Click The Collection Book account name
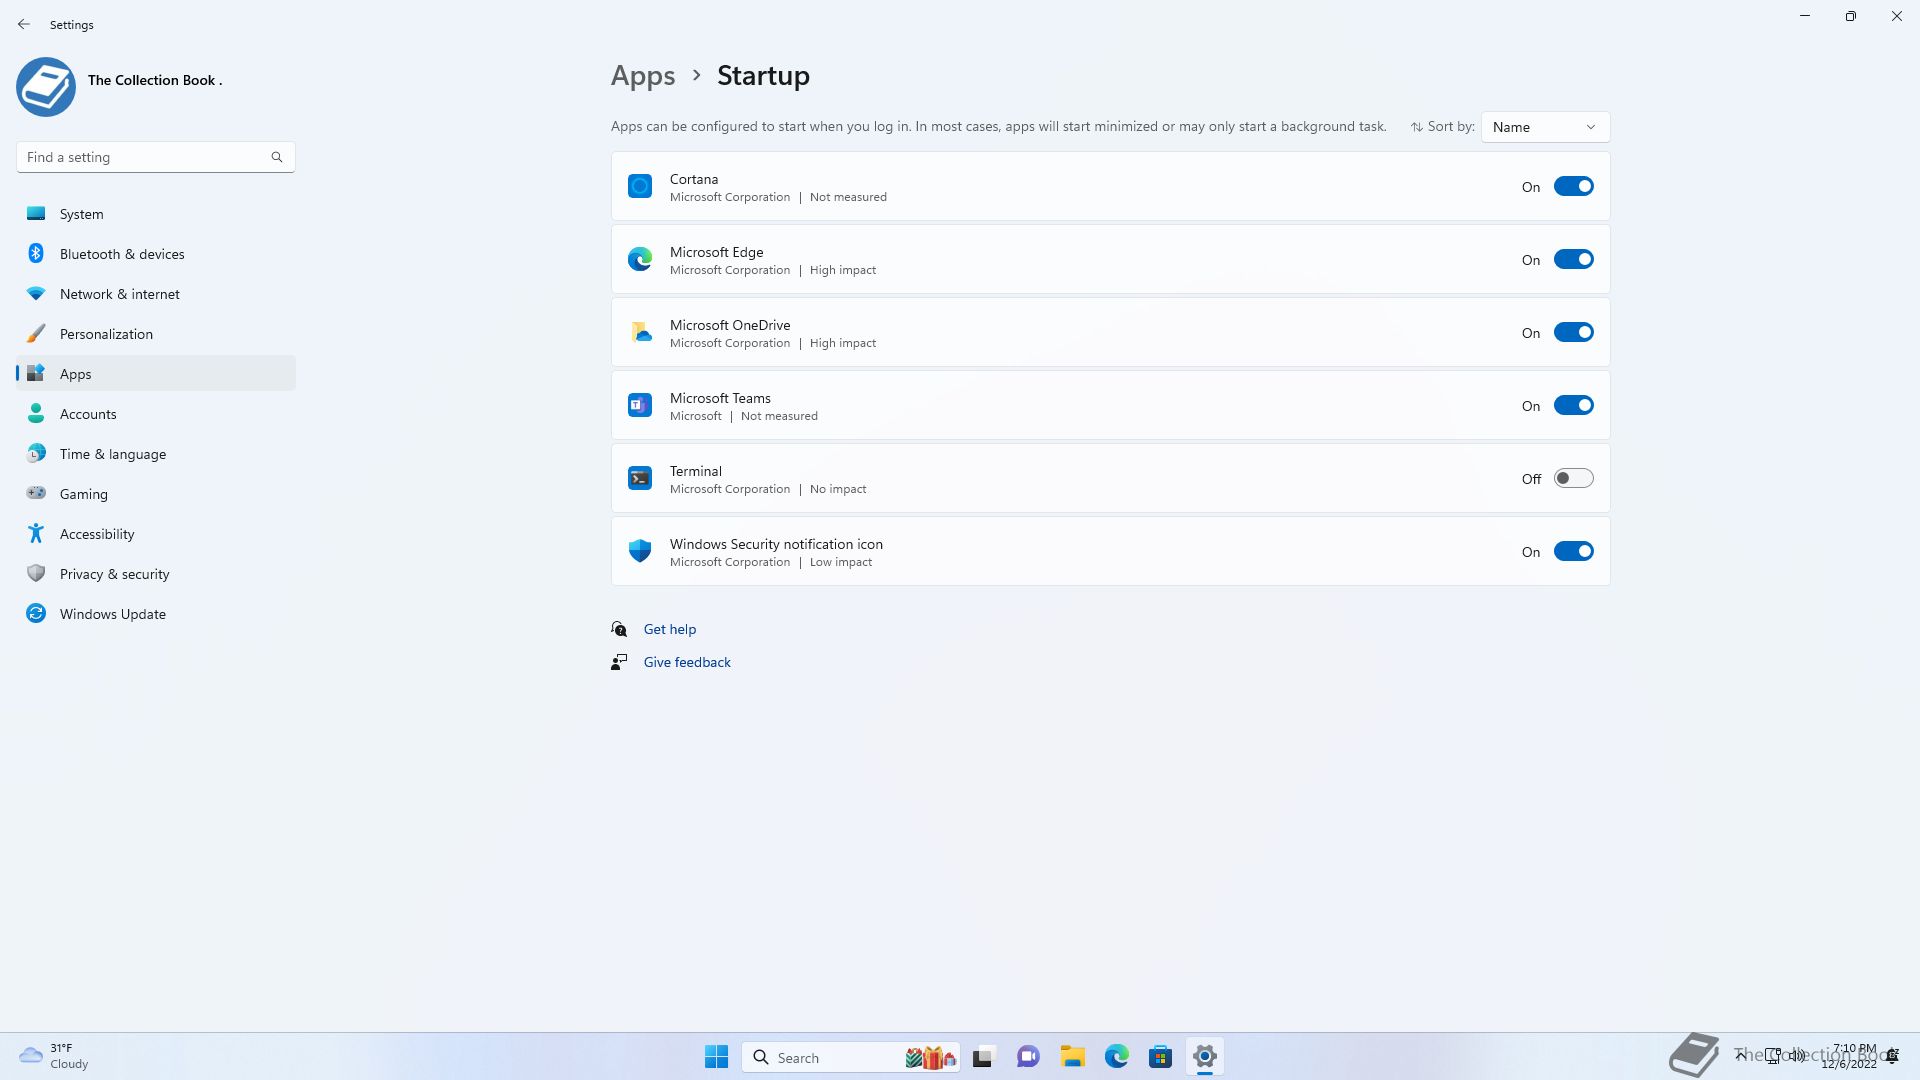Image resolution: width=1920 pixels, height=1080 pixels. pyautogui.click(x=155, y=80)
